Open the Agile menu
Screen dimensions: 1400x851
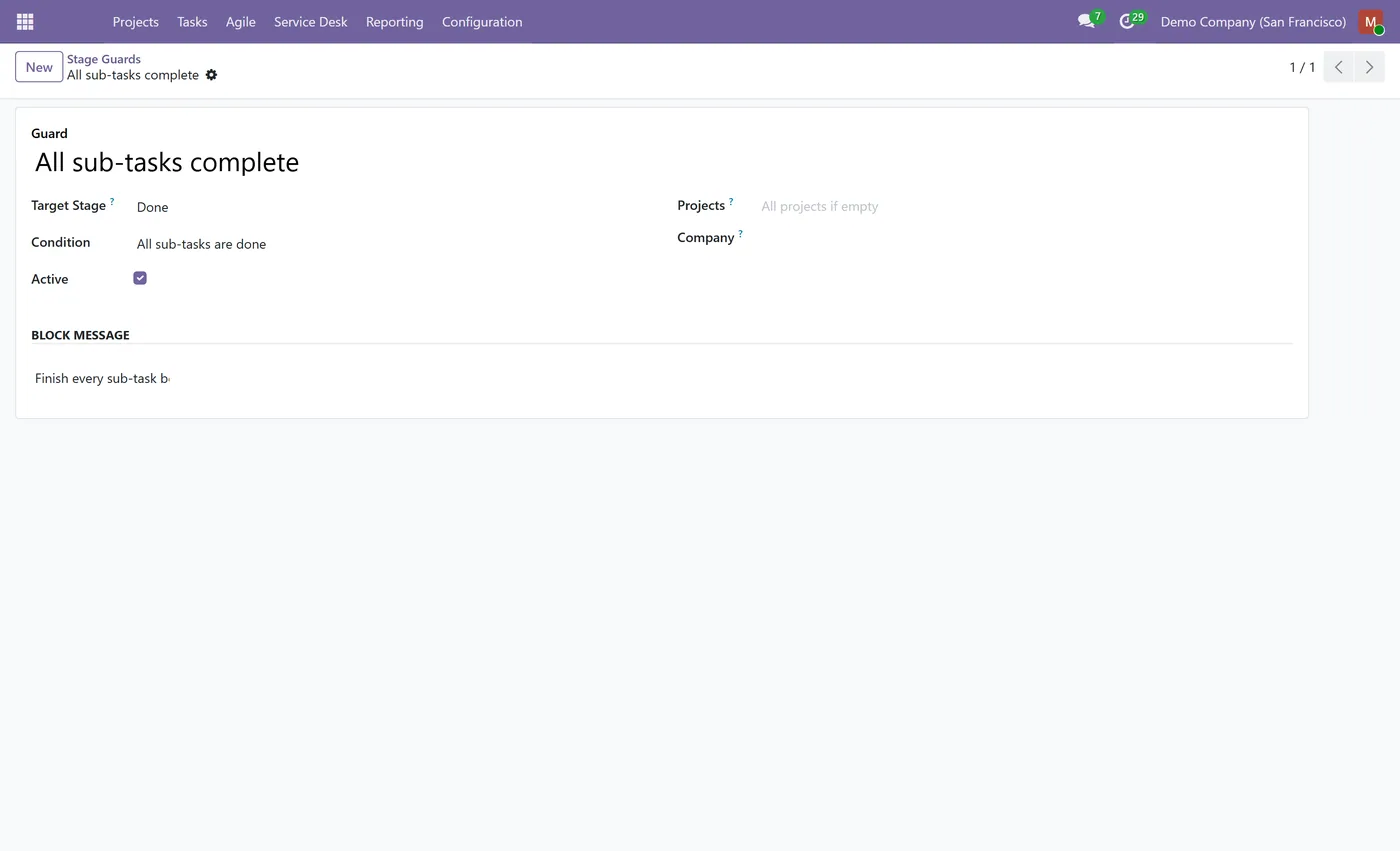[x=240, y=22]
